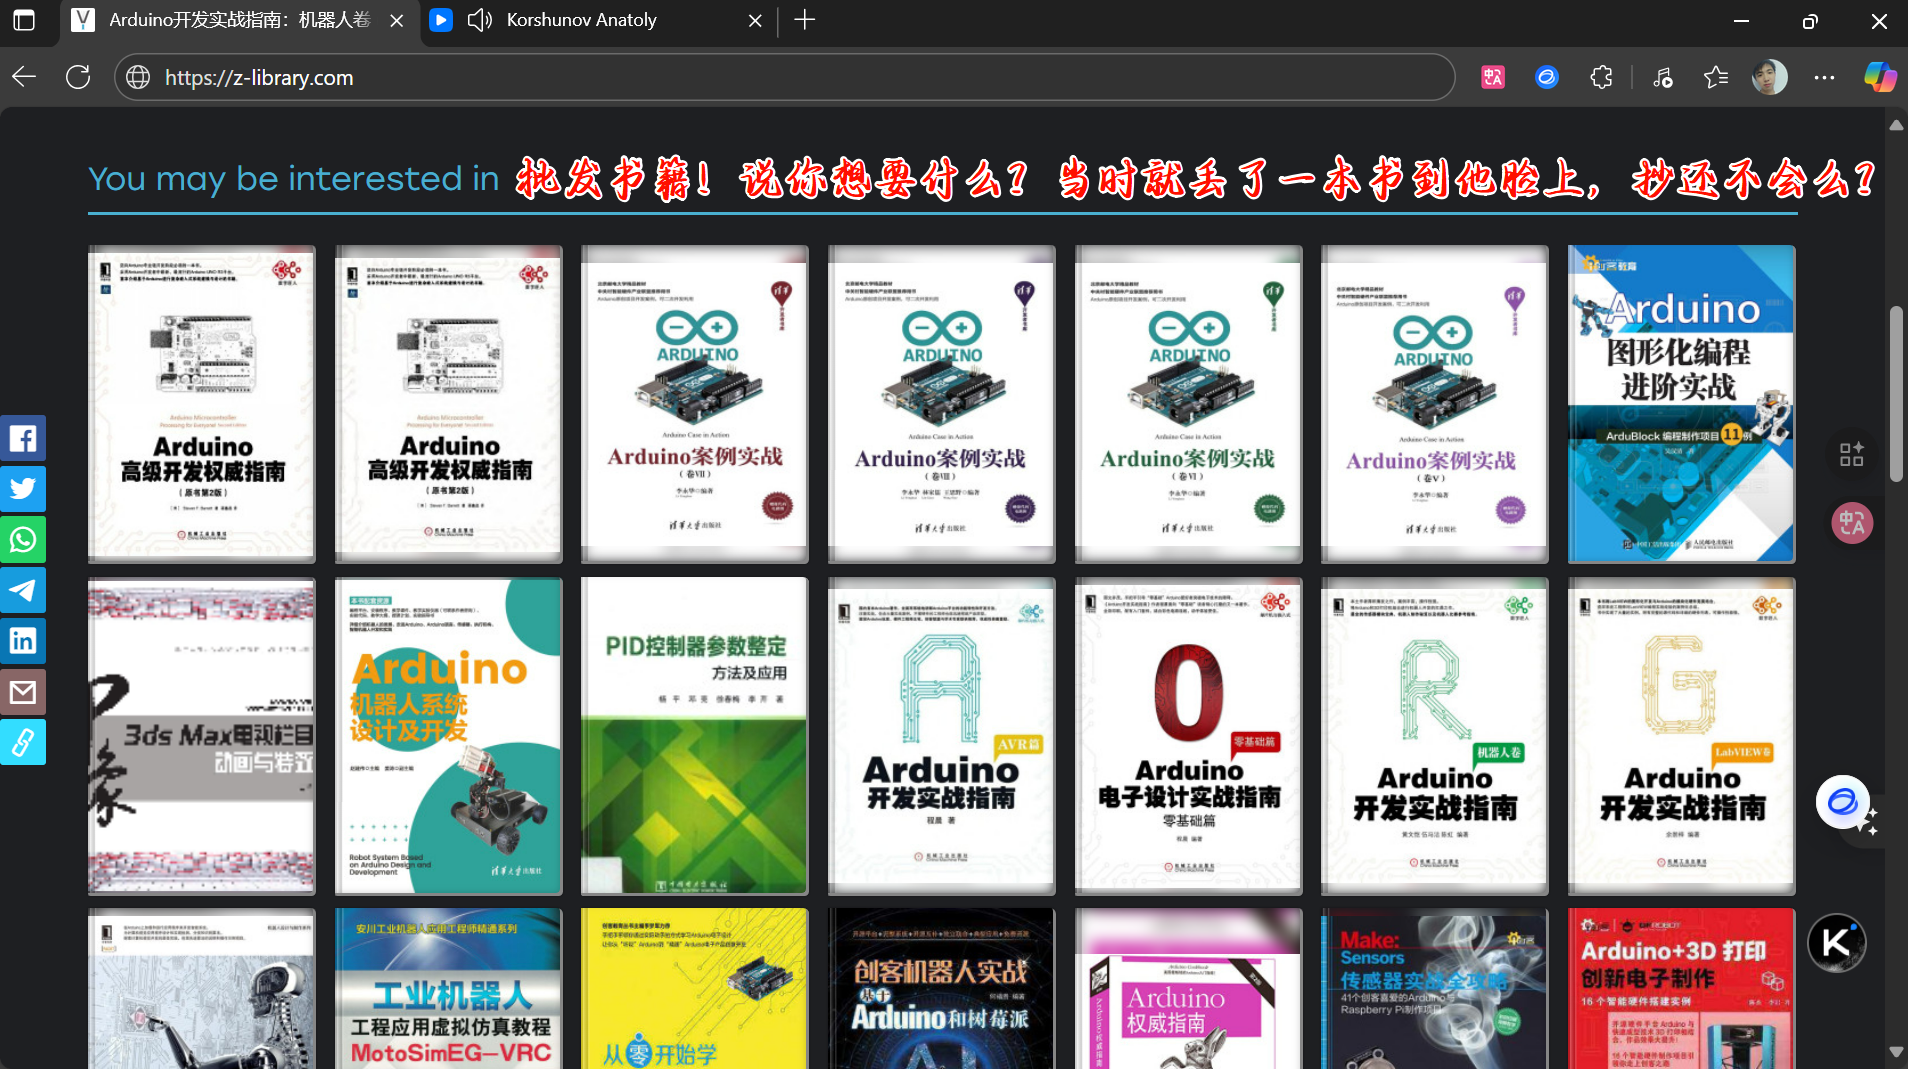Click page scrollbar down arrow

1896,1052
